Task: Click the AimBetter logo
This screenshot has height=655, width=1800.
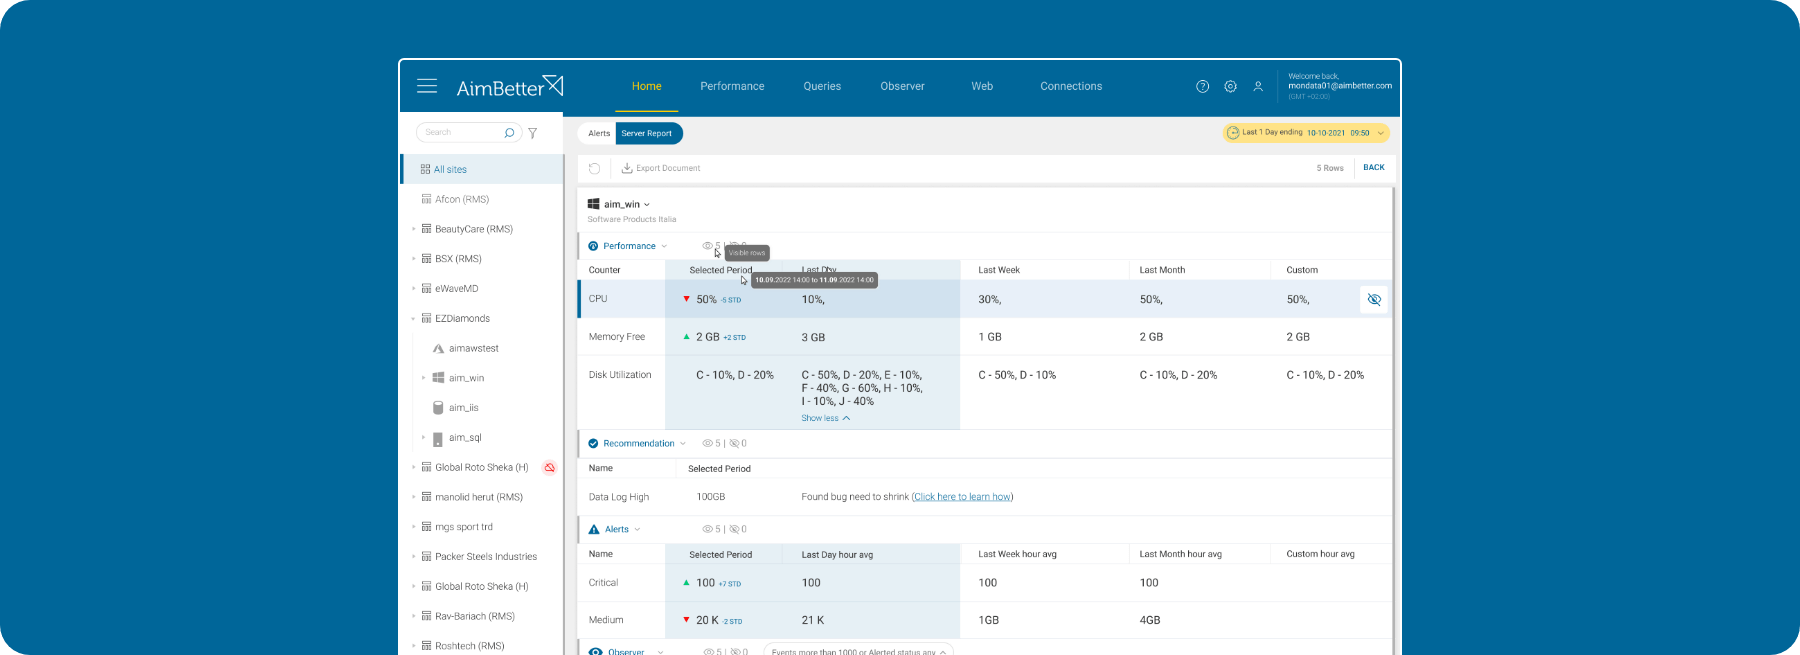Action: (x=510, y=87)
